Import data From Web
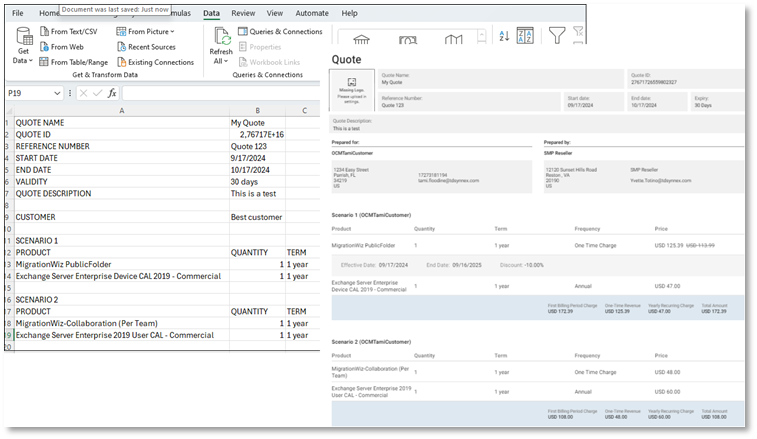This screenshot has width=757, height=439. click(x=62, y=47)
